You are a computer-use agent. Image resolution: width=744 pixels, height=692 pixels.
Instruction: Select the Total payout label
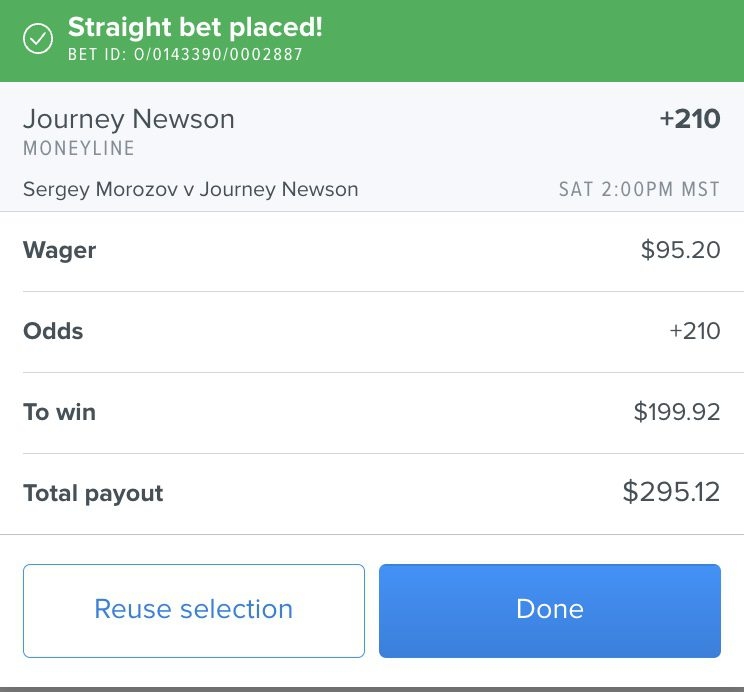[x=93, y=494]
